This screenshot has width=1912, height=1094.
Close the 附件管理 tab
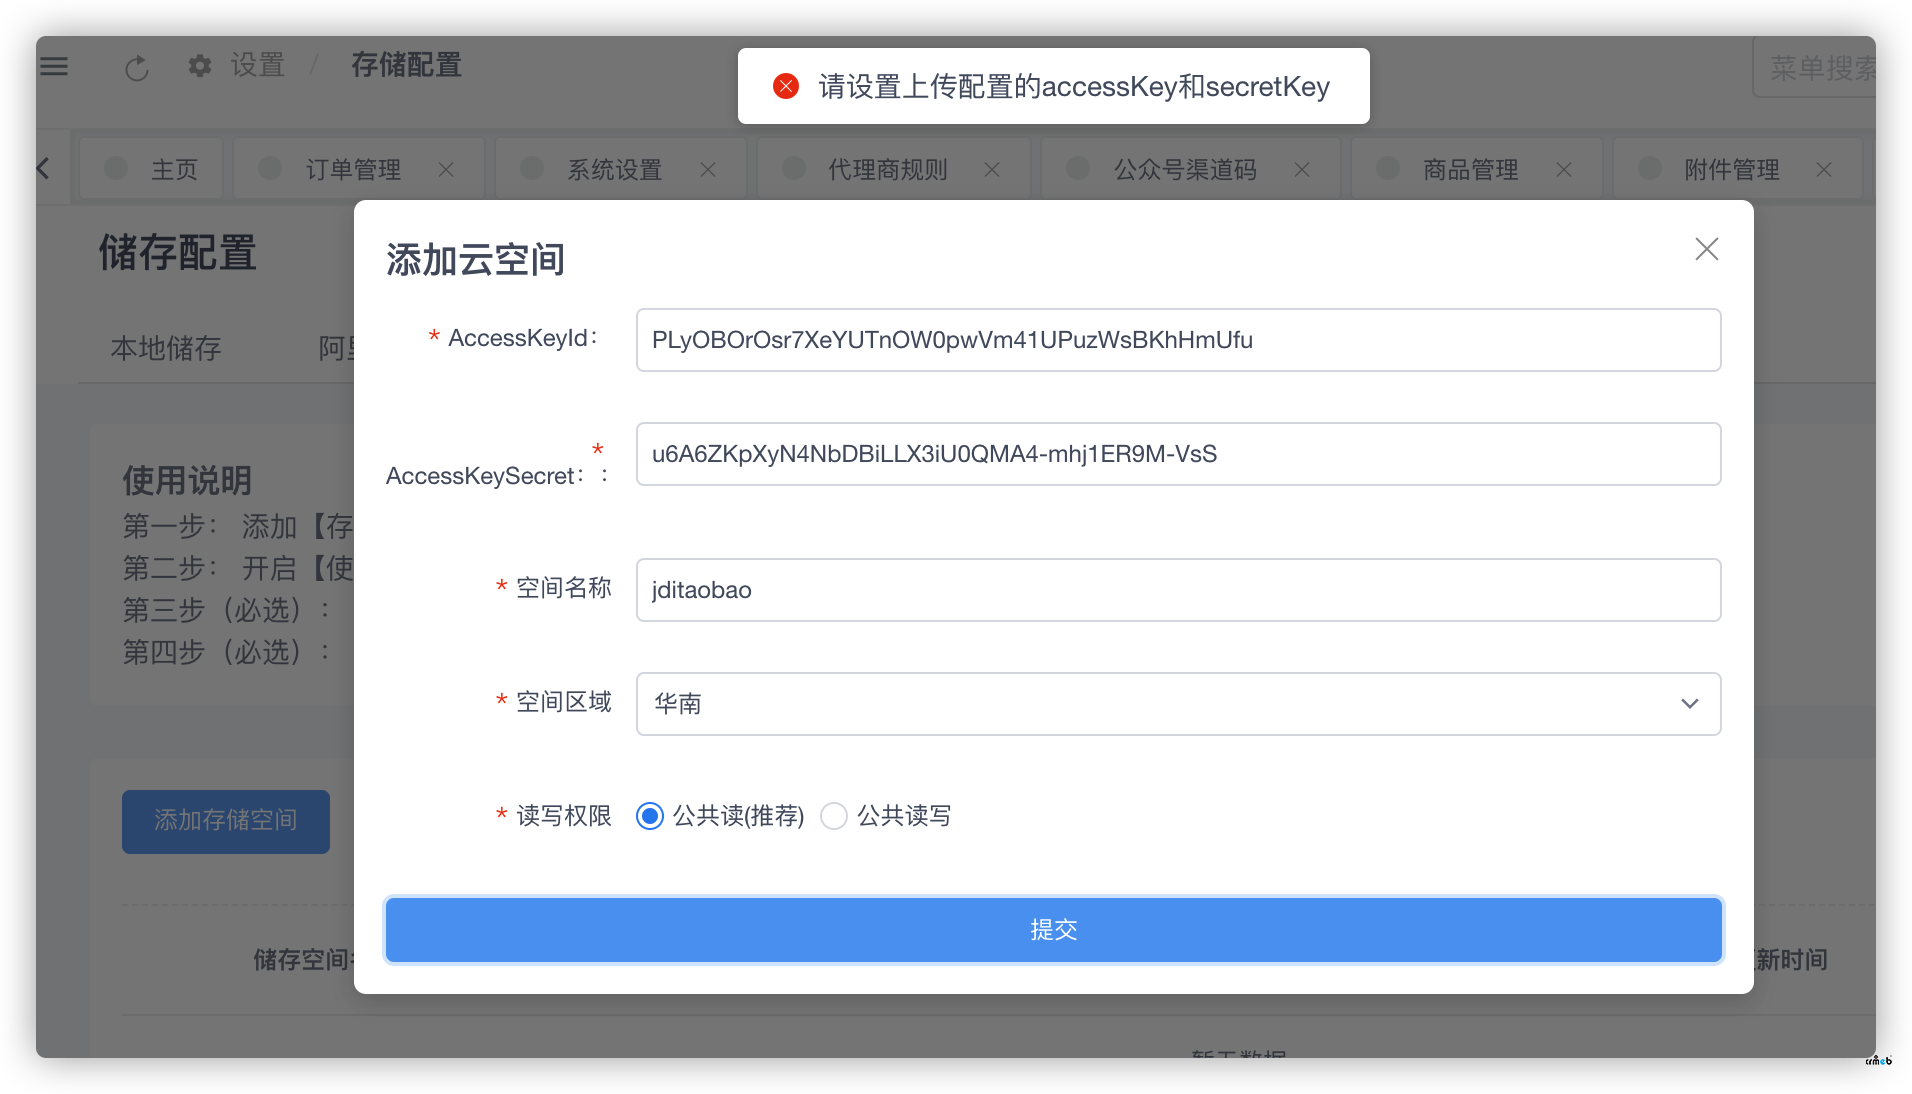point(1824,170)
